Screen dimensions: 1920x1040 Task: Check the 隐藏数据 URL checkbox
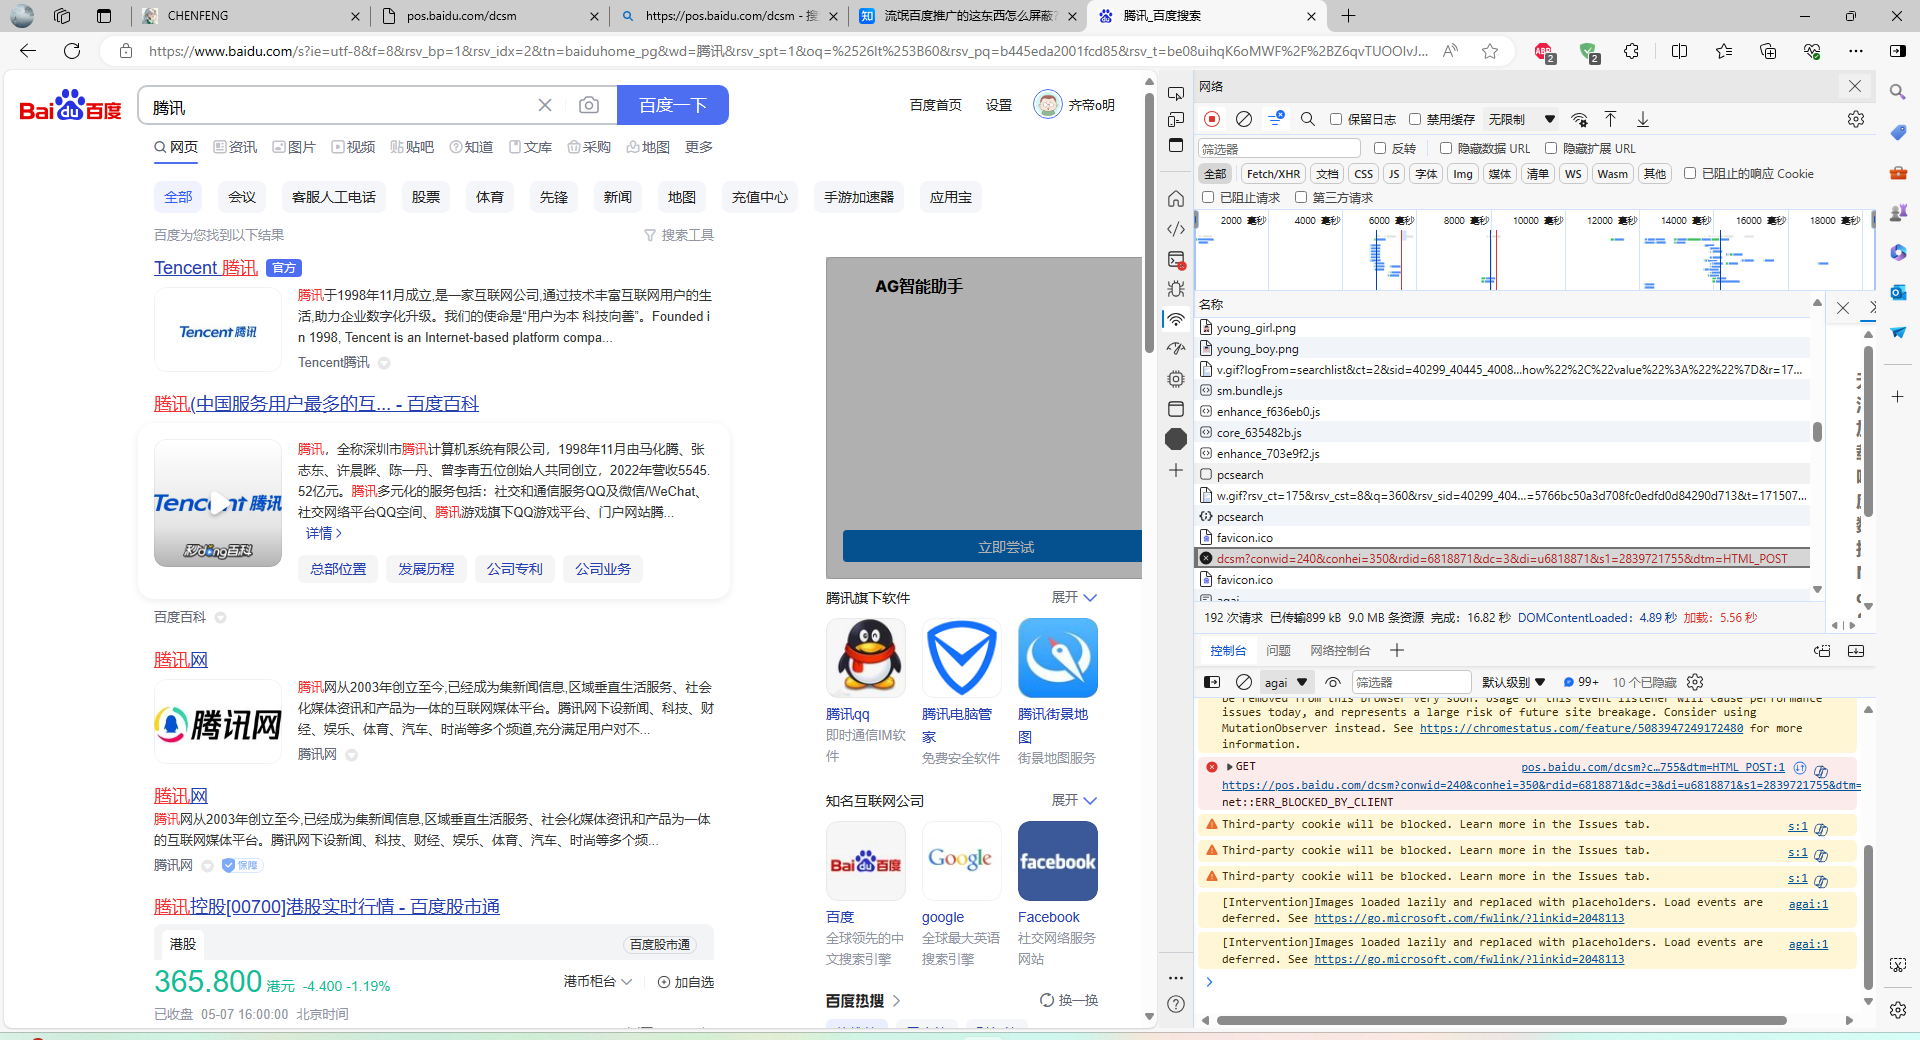[1446, 148]
